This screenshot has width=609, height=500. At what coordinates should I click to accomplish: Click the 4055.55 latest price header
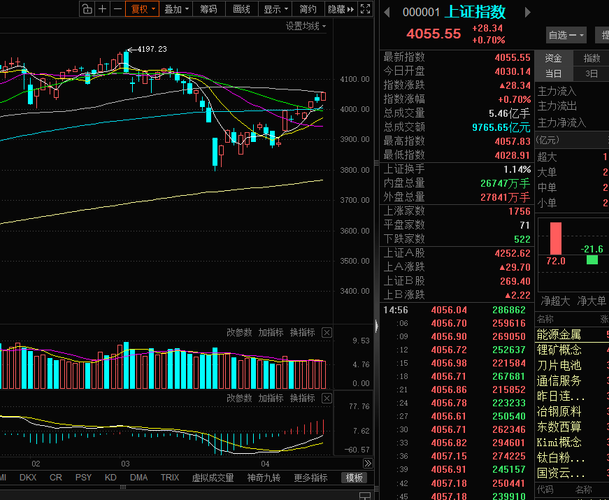433,34
